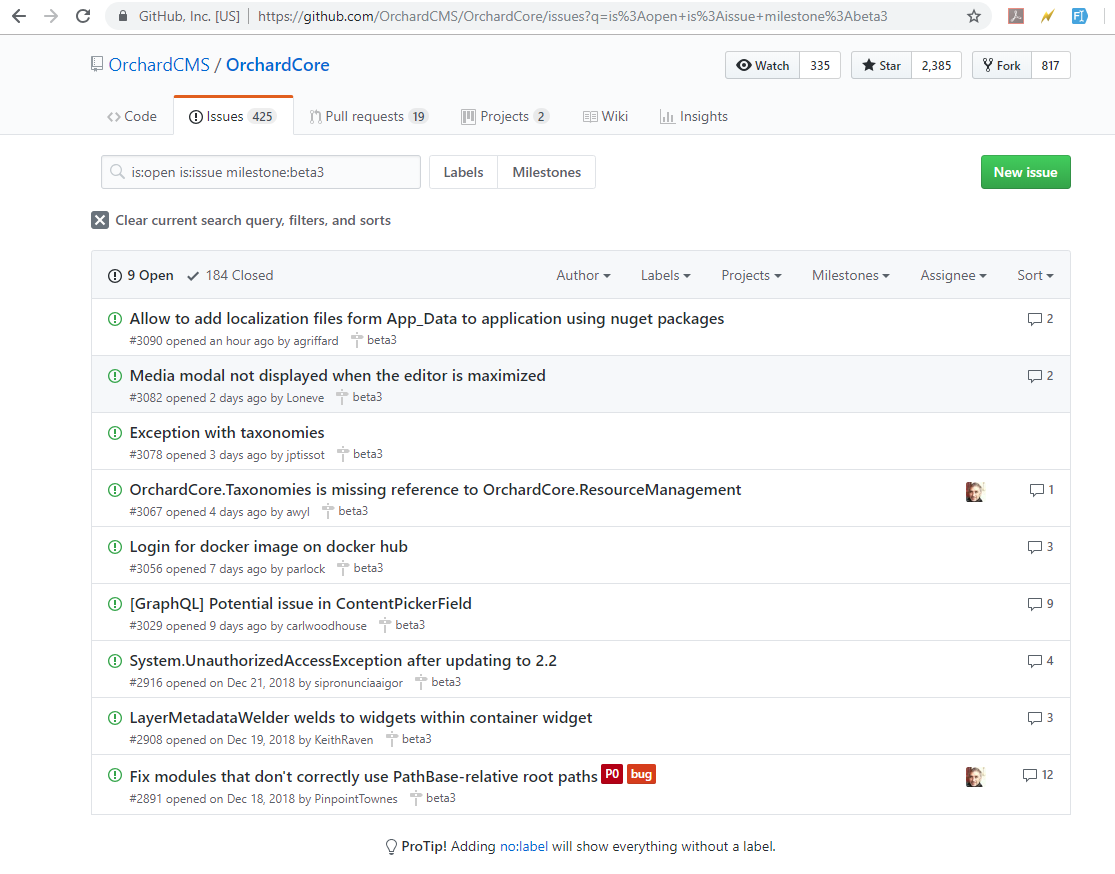This screenshot has height=874, width=1115.
Task: Open the PDF extension icon in toolbar
Action: pos(1015,16)
